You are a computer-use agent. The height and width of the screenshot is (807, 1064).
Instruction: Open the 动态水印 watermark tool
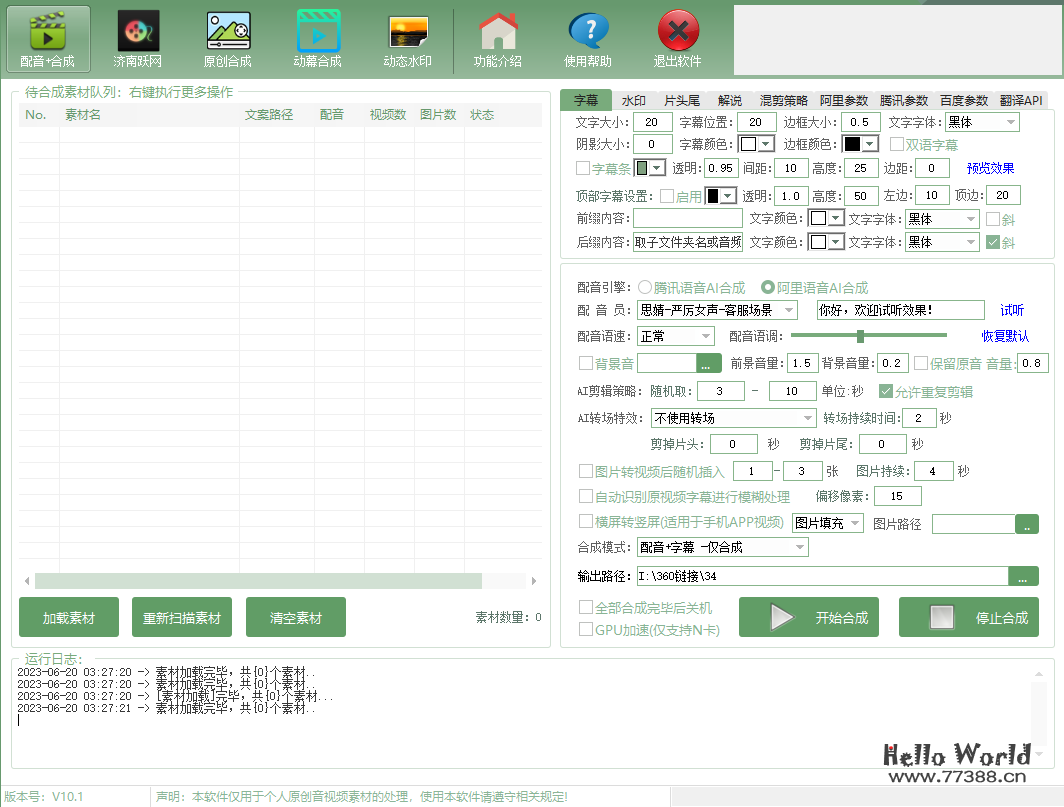click(x=408, y=38)
